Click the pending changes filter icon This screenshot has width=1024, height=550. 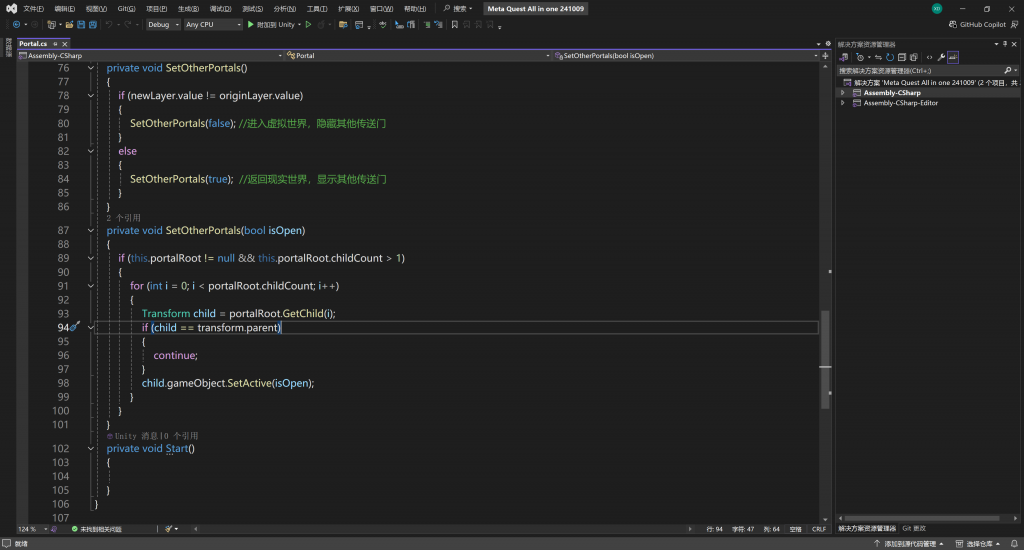(x=860, y=57)
